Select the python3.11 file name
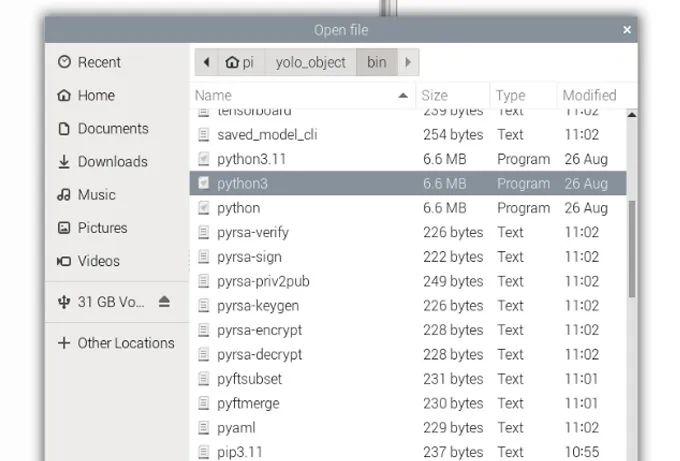680x461 pixels. pos(252,159)
